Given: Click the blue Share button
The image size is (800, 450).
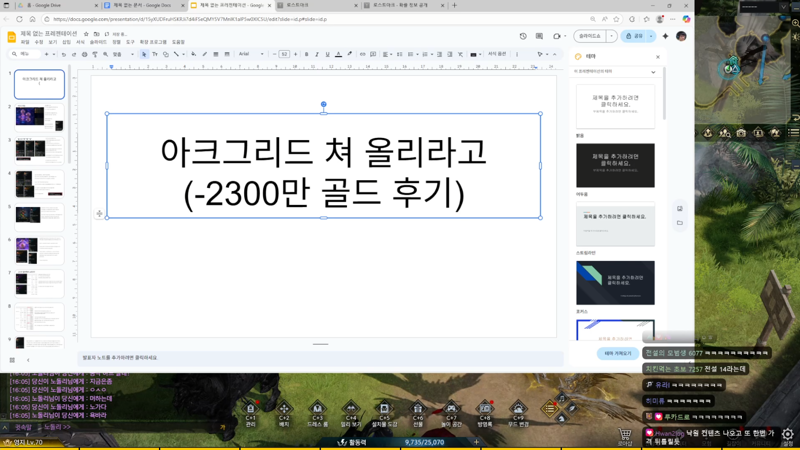Looking at the screenshot, I should click(x=635, y=36).
